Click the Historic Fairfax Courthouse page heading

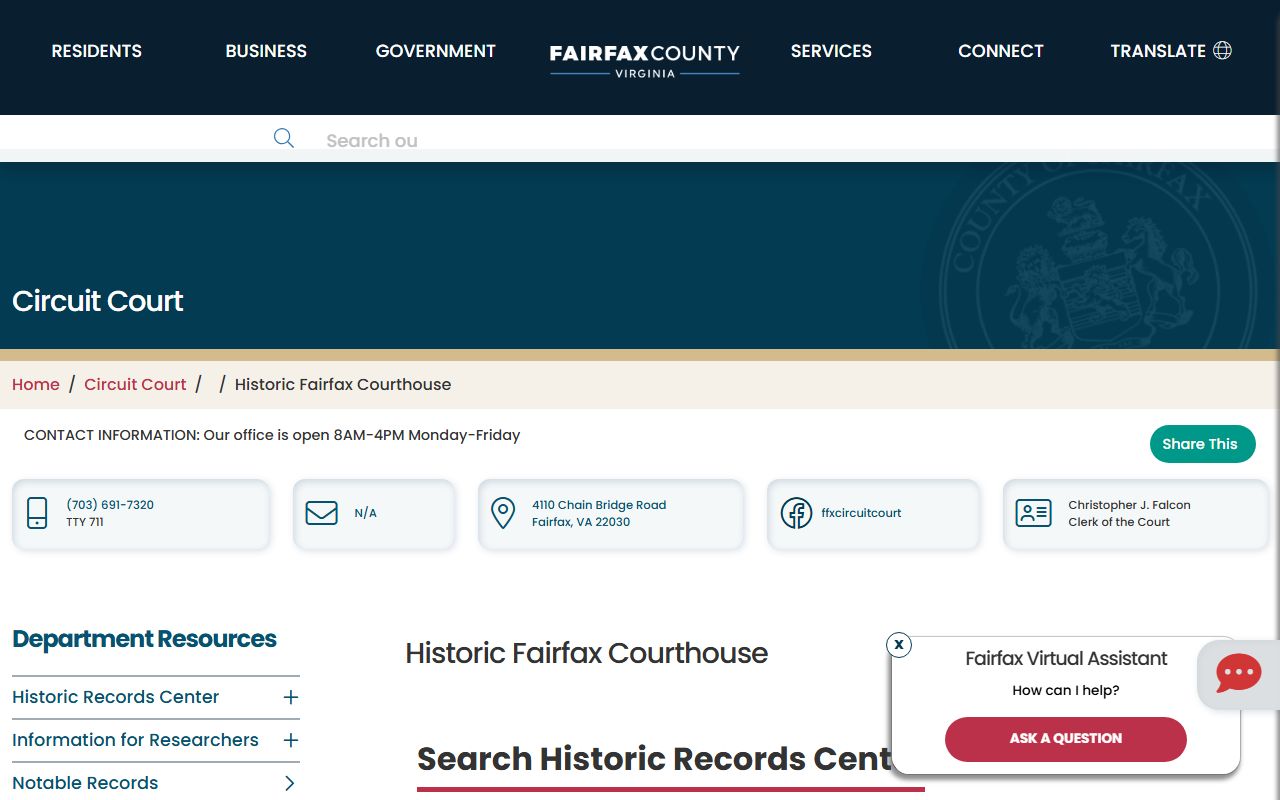coord(587,653)
